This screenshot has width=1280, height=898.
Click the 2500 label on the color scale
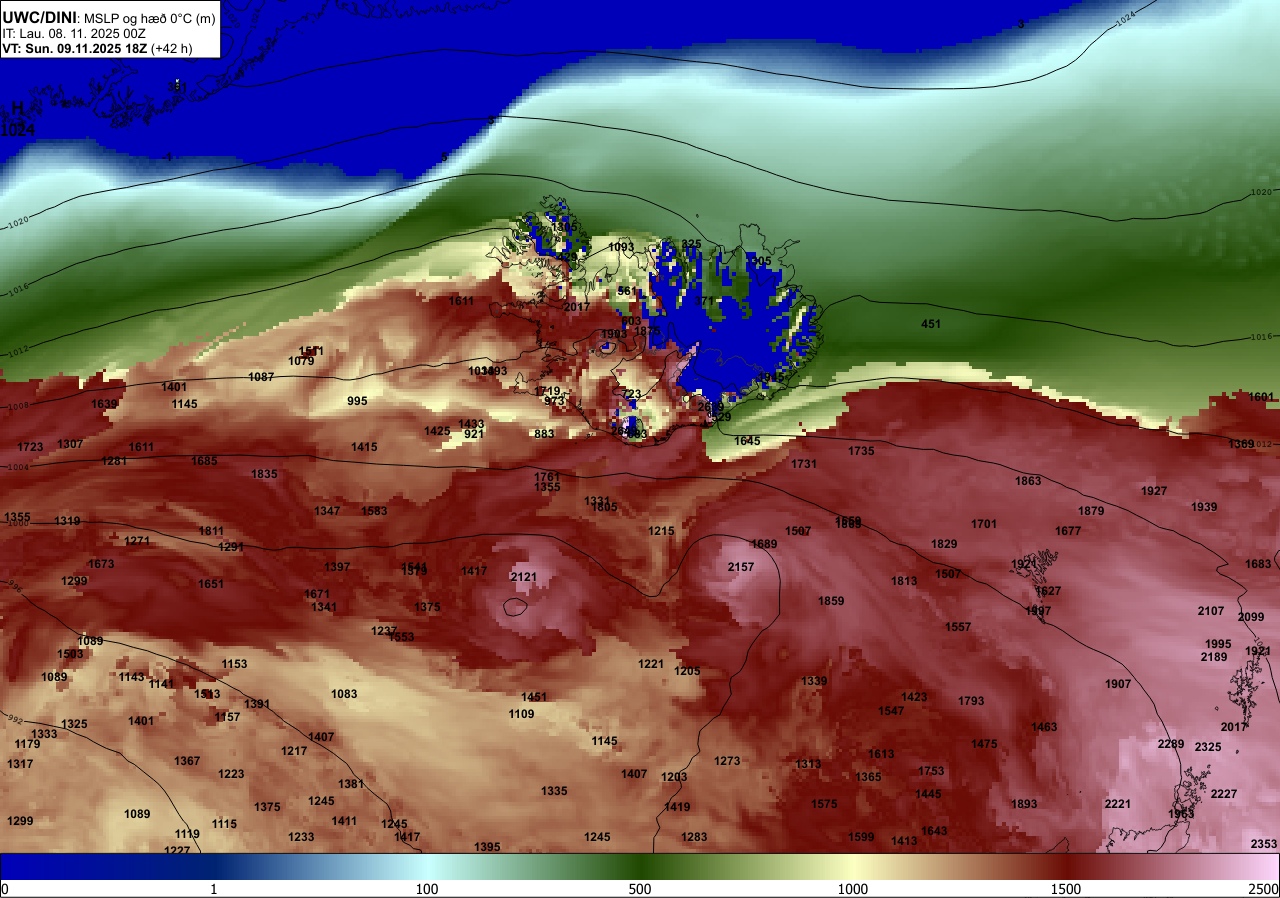pos(1264,889)
